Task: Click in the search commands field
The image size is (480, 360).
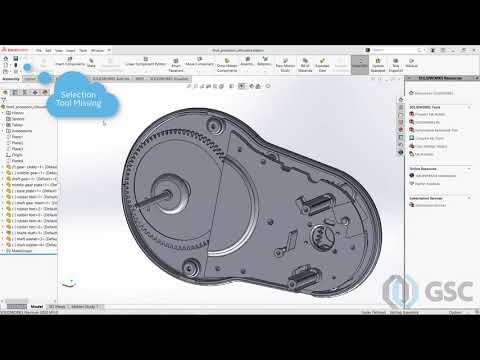Action: coord(393,50)
